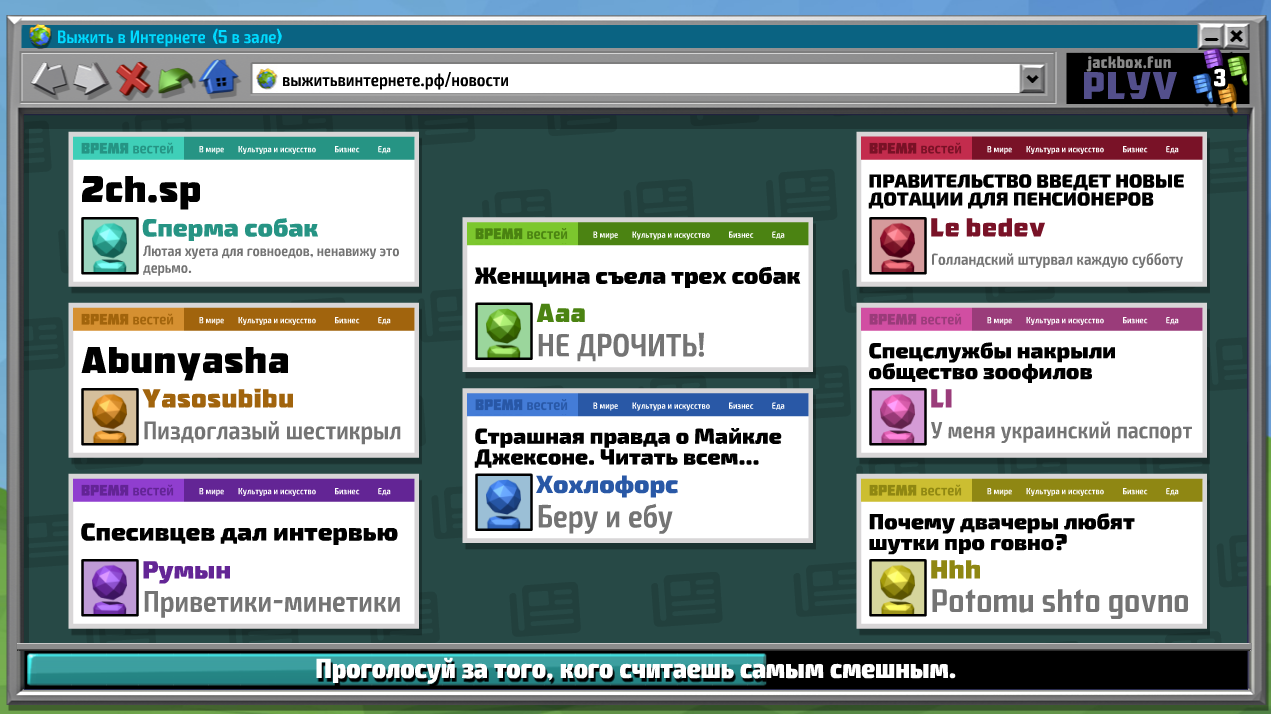This screenshot has width=1271, height=714.
Task: Click the browser back arrow
Action: click(x=49, y=78)
